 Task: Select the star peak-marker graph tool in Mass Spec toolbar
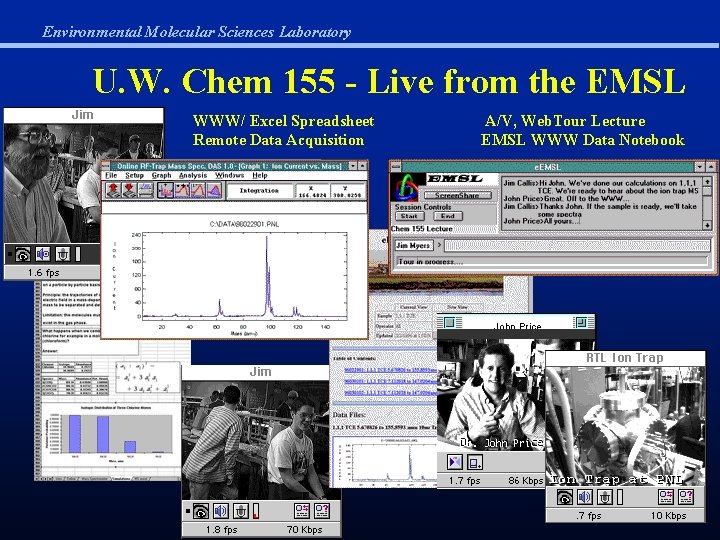click(x=182, y=190)
